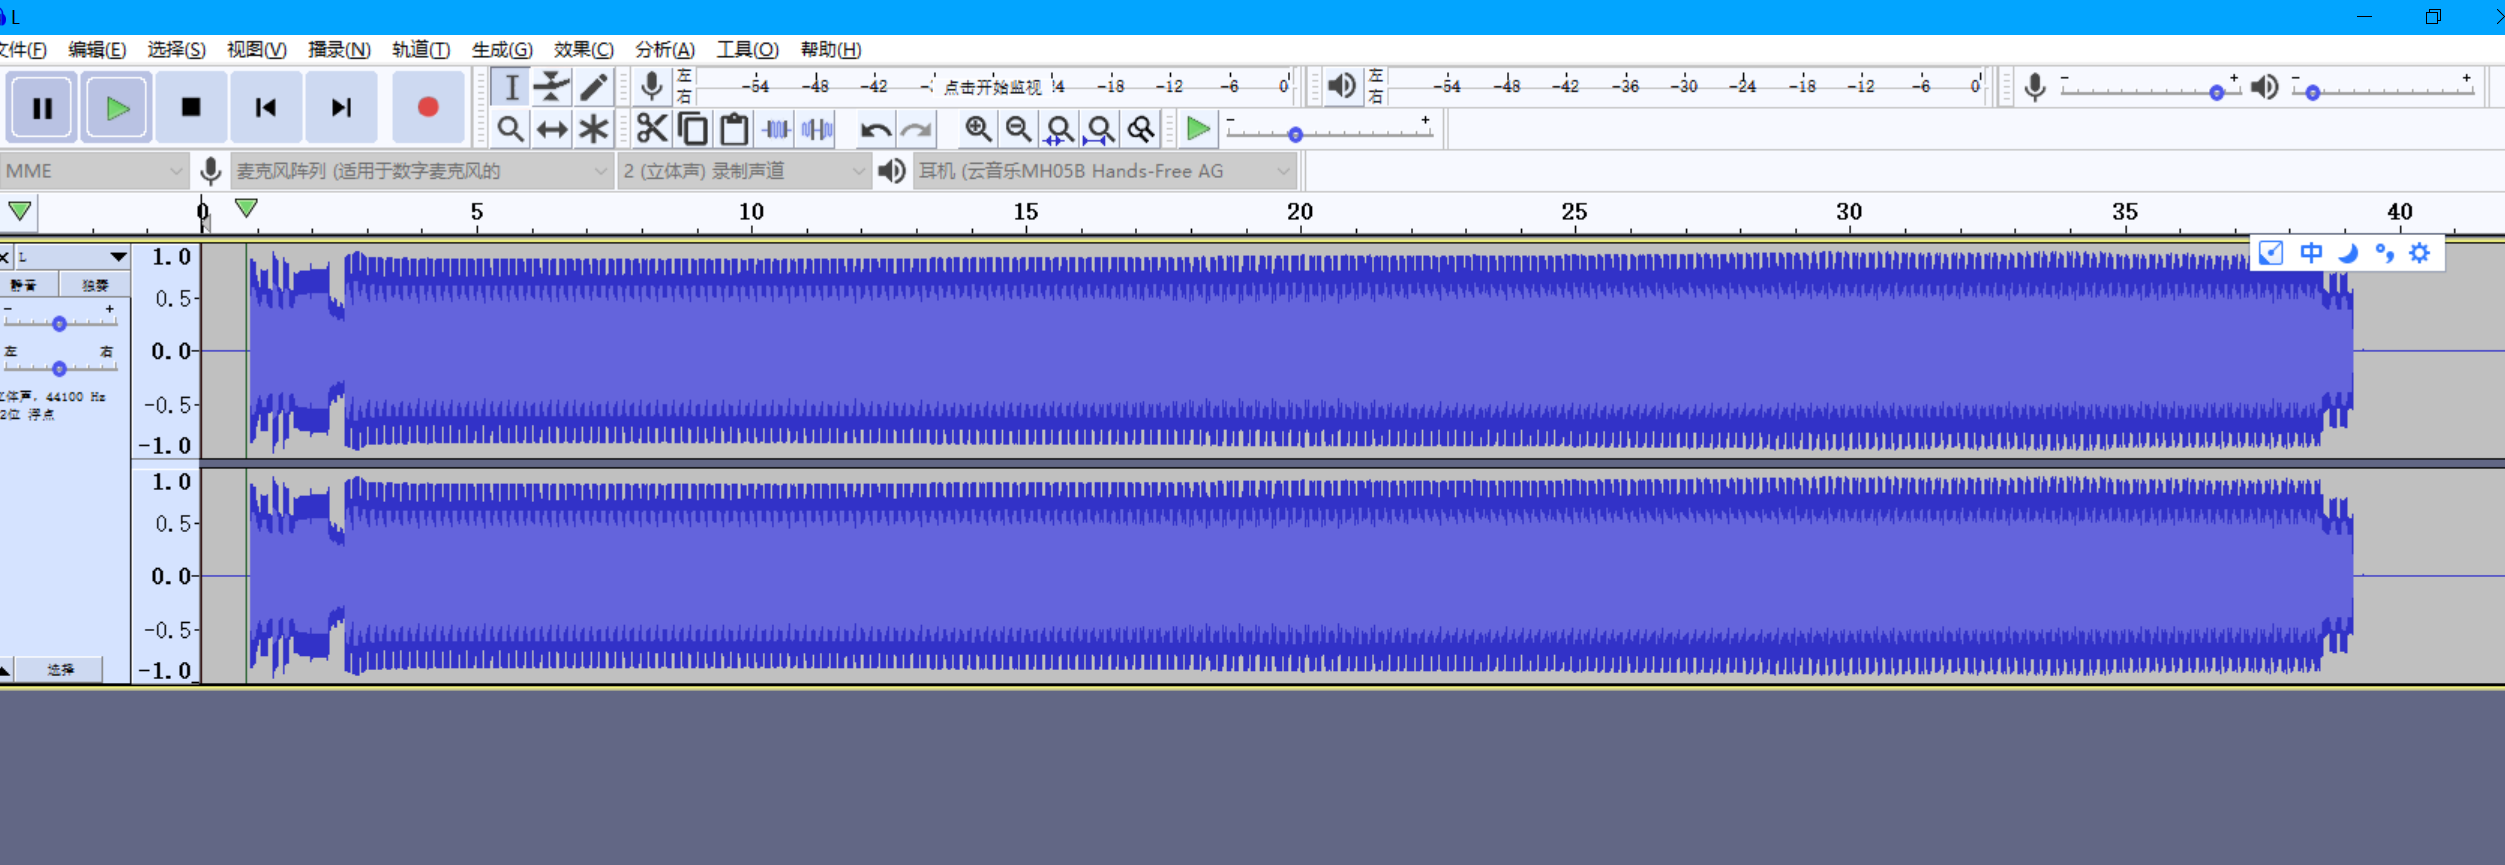Open the 麦克风阵列 recording device dropdown

pos(421,171)
